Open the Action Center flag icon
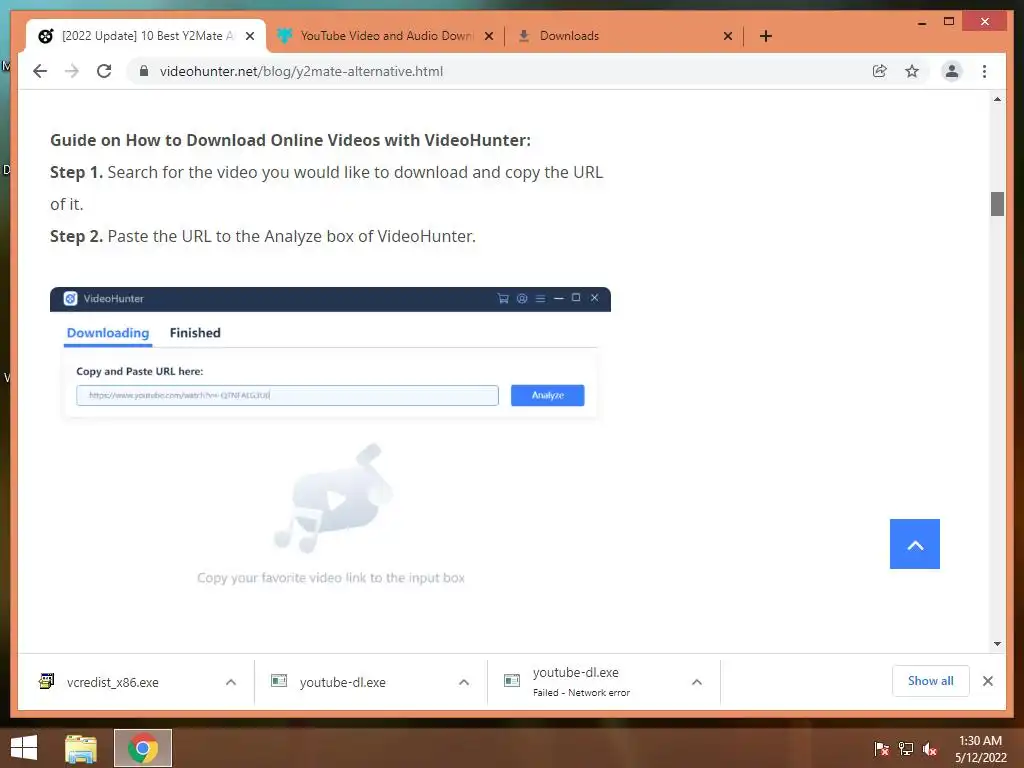This screenshot has height=768, width=1024. click(882, 749)
